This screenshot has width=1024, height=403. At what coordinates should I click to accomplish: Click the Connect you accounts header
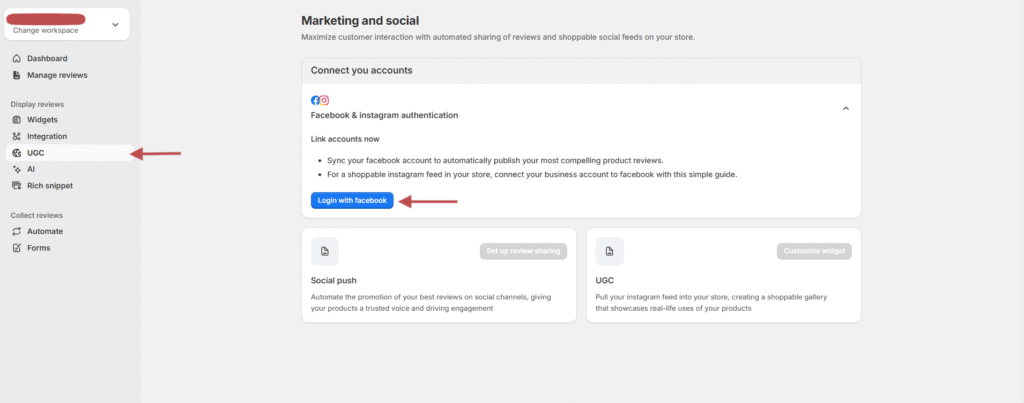361,71
